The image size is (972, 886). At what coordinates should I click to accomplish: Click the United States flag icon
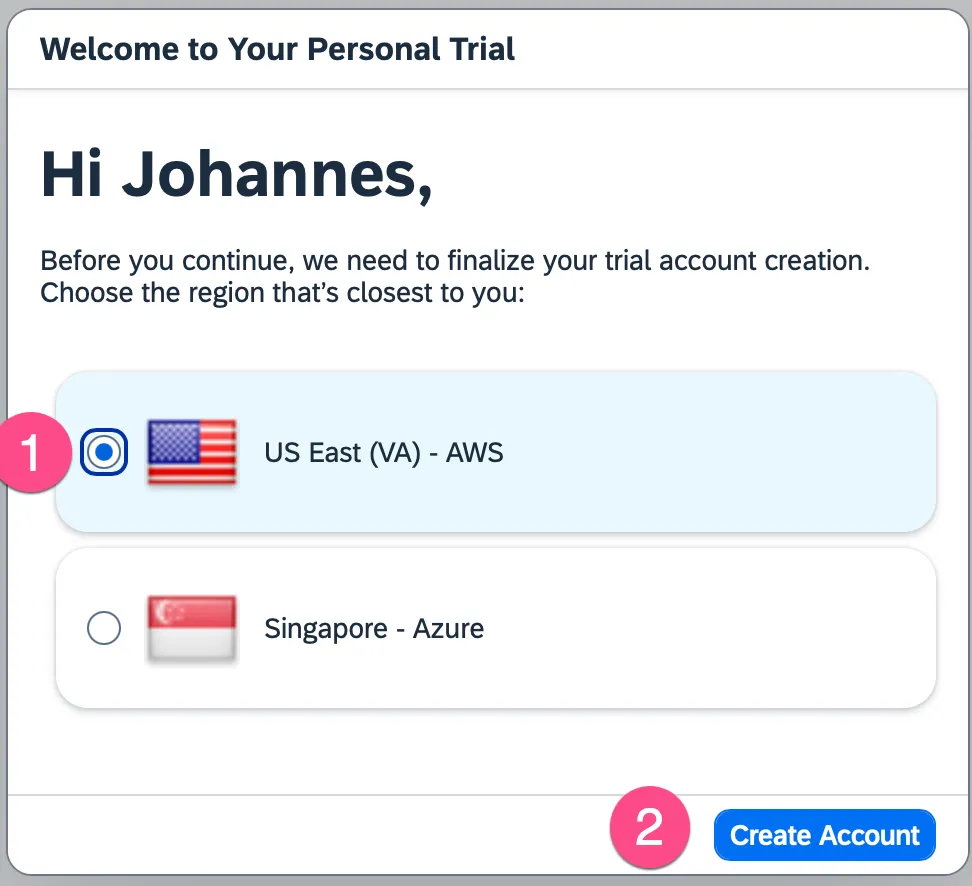[192, 453]
